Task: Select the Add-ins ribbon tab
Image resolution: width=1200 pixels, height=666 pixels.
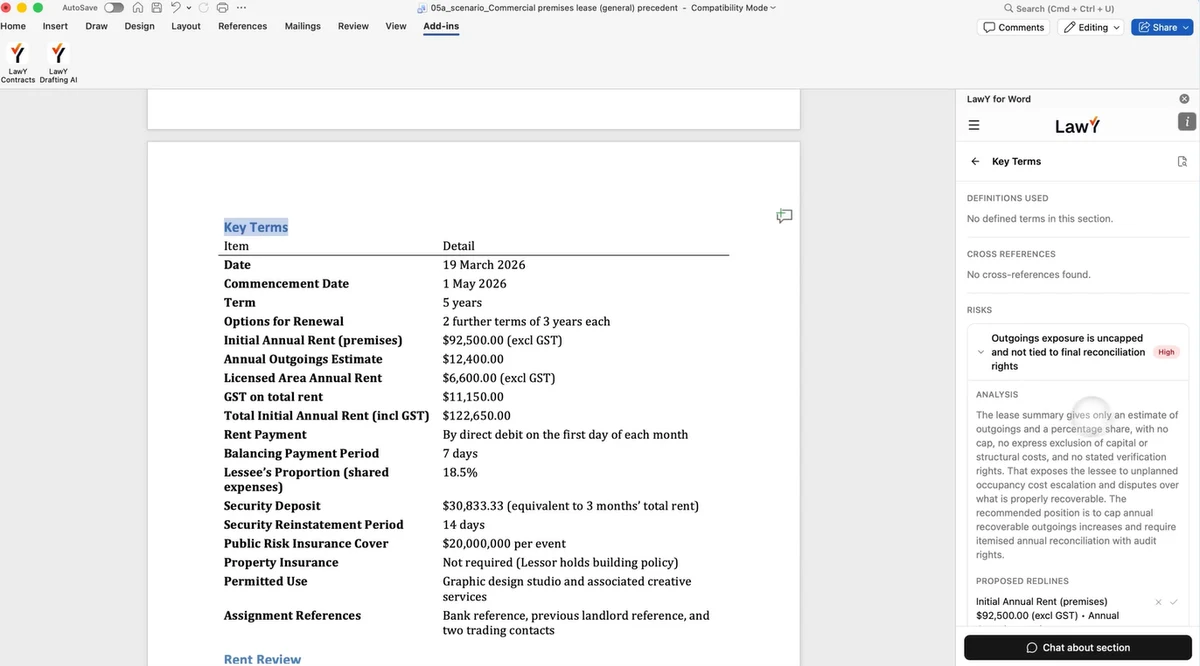Action: pyautogui.click(x=441, y=26)
